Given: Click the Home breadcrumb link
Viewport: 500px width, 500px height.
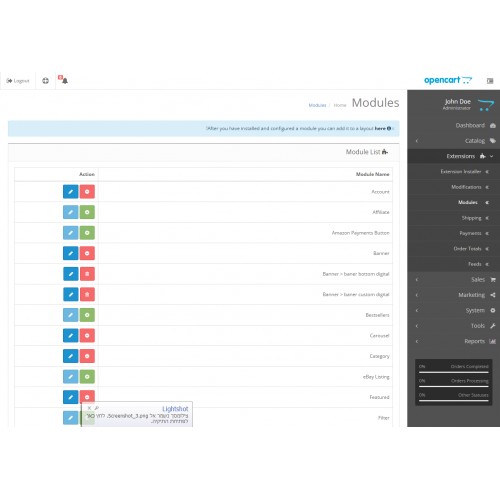Looking at the screenshot, I should pyautogui.click(x=340, y=105).
